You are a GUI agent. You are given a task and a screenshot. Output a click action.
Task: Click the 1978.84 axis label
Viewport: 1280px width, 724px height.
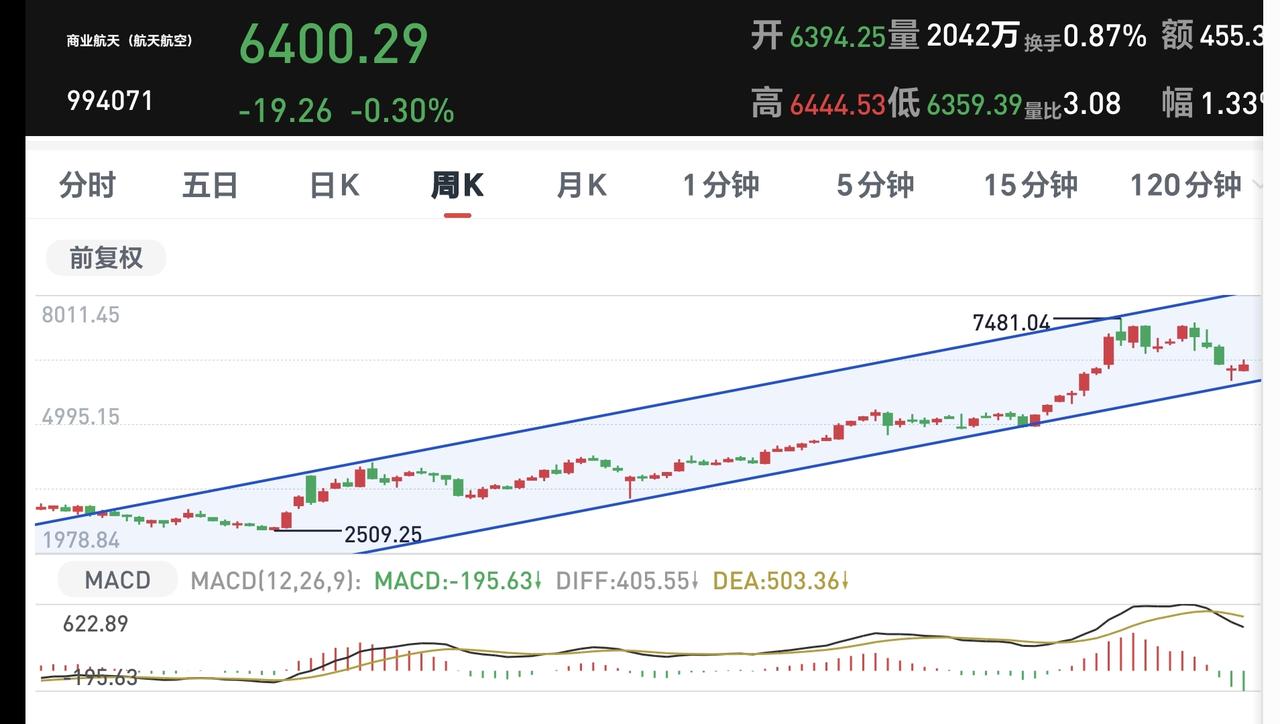pyautogui.click(x=80, y=540)
